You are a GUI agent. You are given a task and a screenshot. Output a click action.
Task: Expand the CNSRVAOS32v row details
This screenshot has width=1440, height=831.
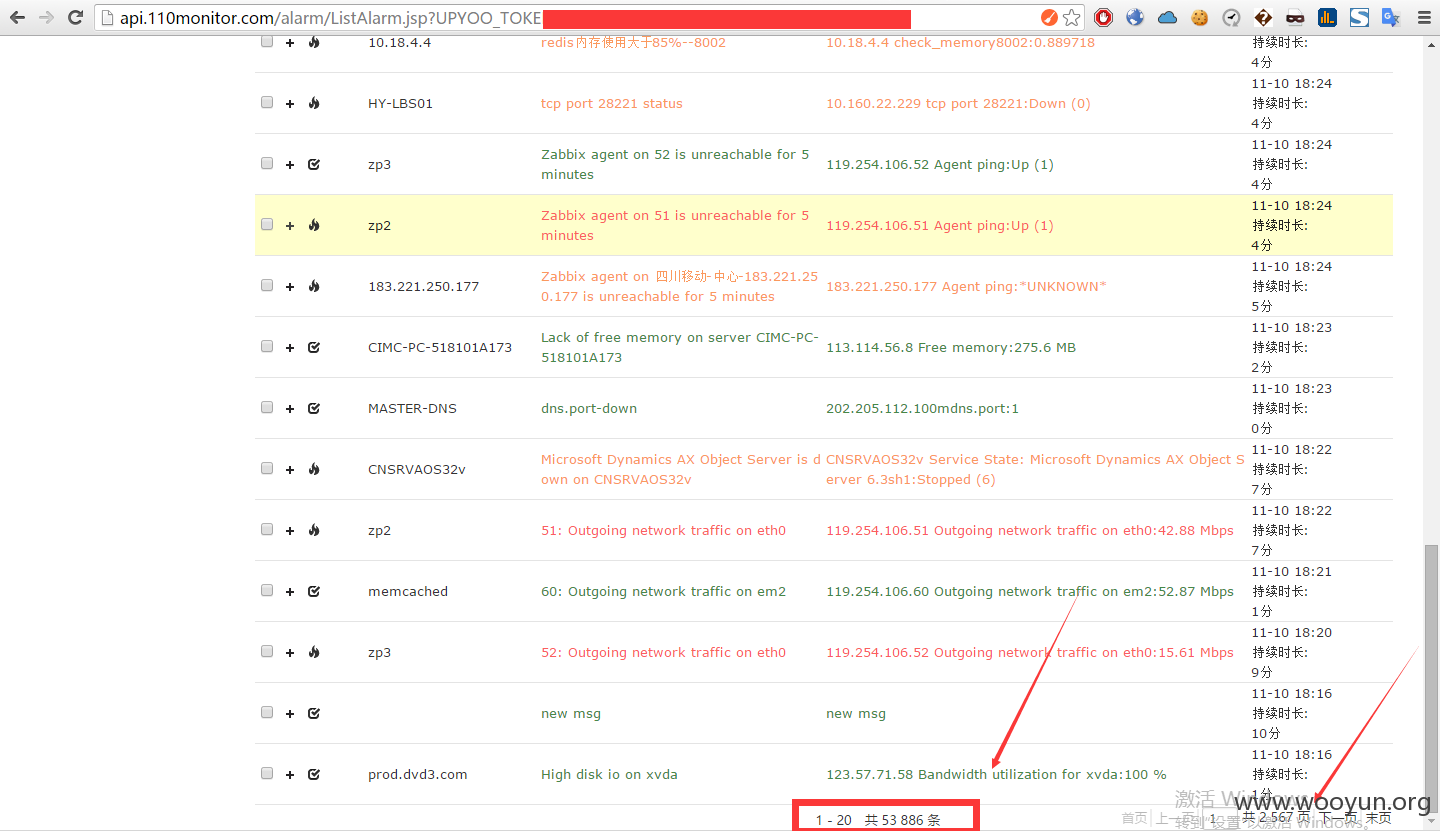pyautogui.click(x=290, y=470)
